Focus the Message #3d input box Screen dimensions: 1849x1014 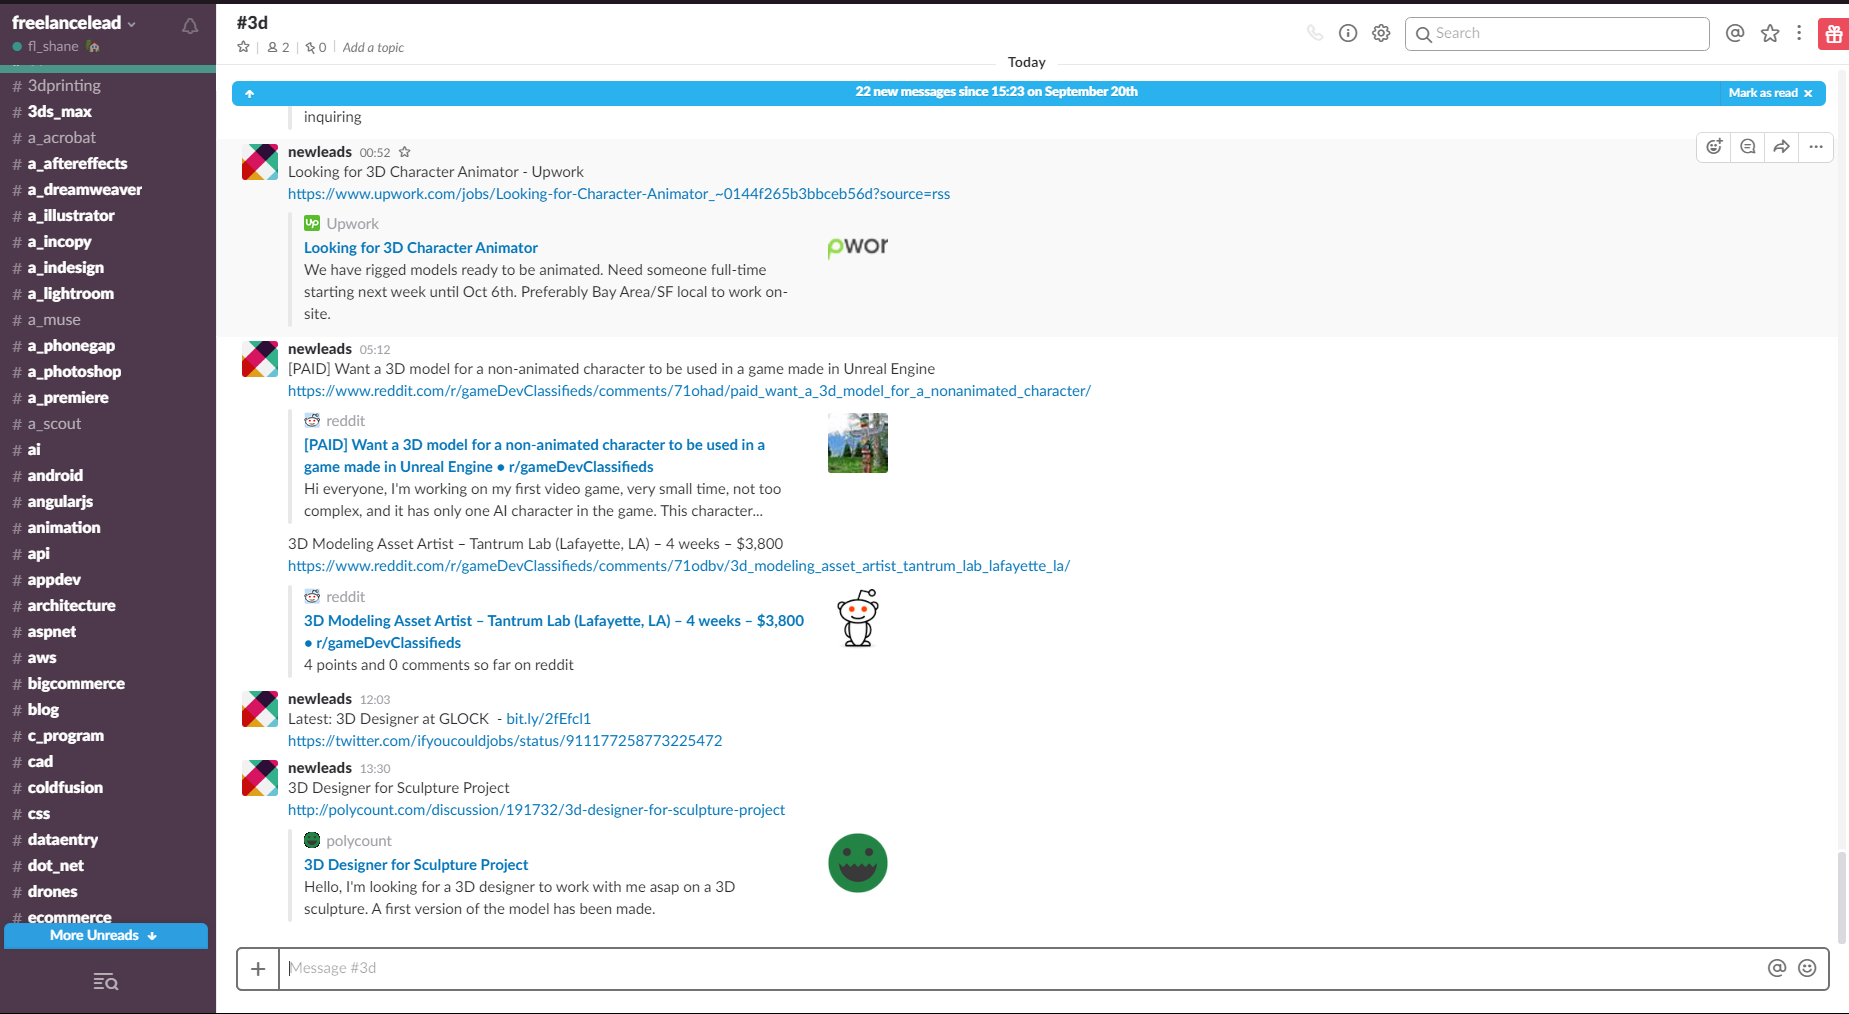click(x=1020, y=968)
